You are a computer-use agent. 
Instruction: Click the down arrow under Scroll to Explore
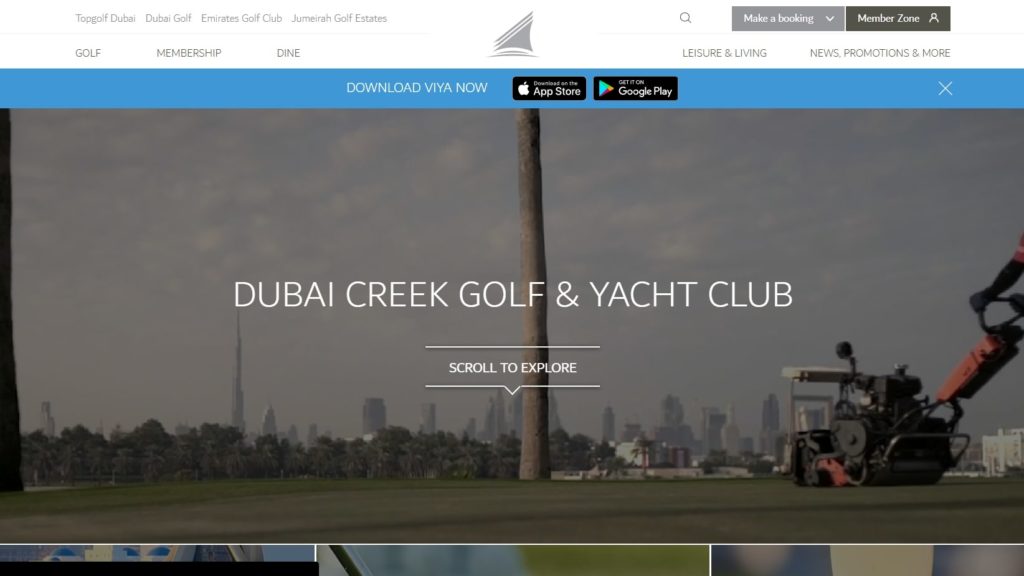(x=513, y=390)
